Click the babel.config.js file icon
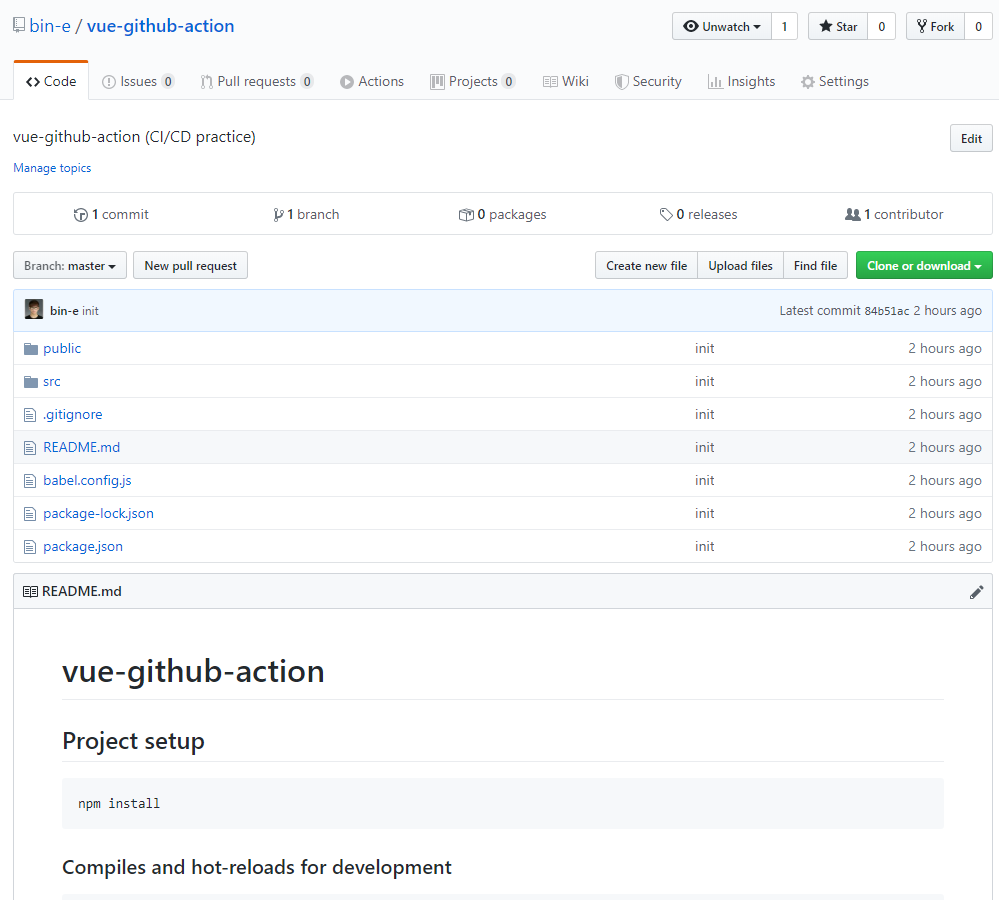This screenshot has height=900, width=999. point(30,481)
